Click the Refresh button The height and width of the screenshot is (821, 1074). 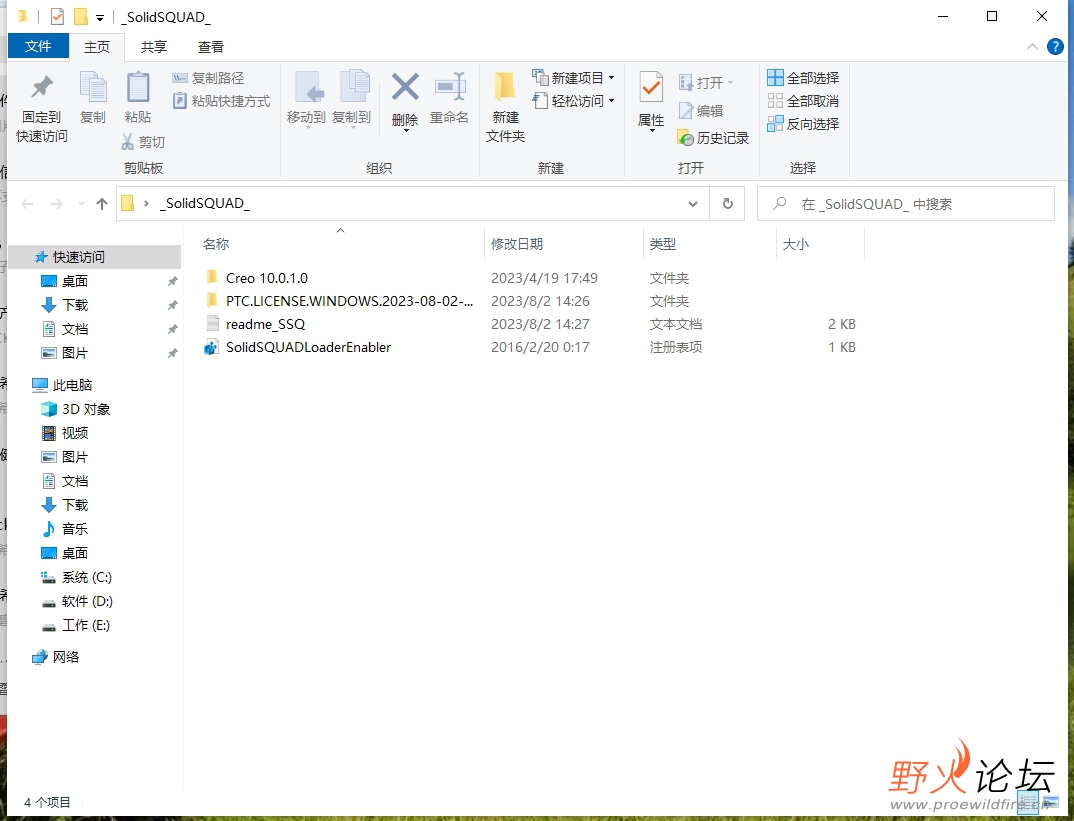(x=727, y=204)
